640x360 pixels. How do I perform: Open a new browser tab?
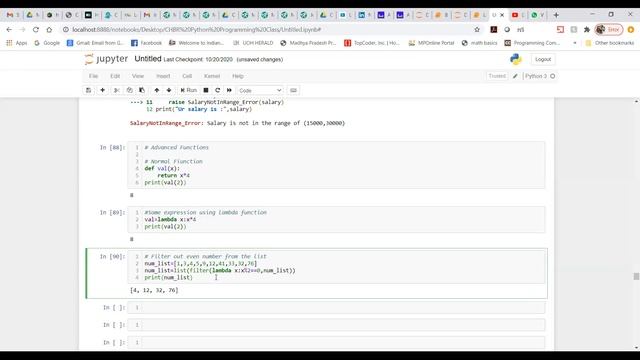pyautogui.click(x=556, y=15)
